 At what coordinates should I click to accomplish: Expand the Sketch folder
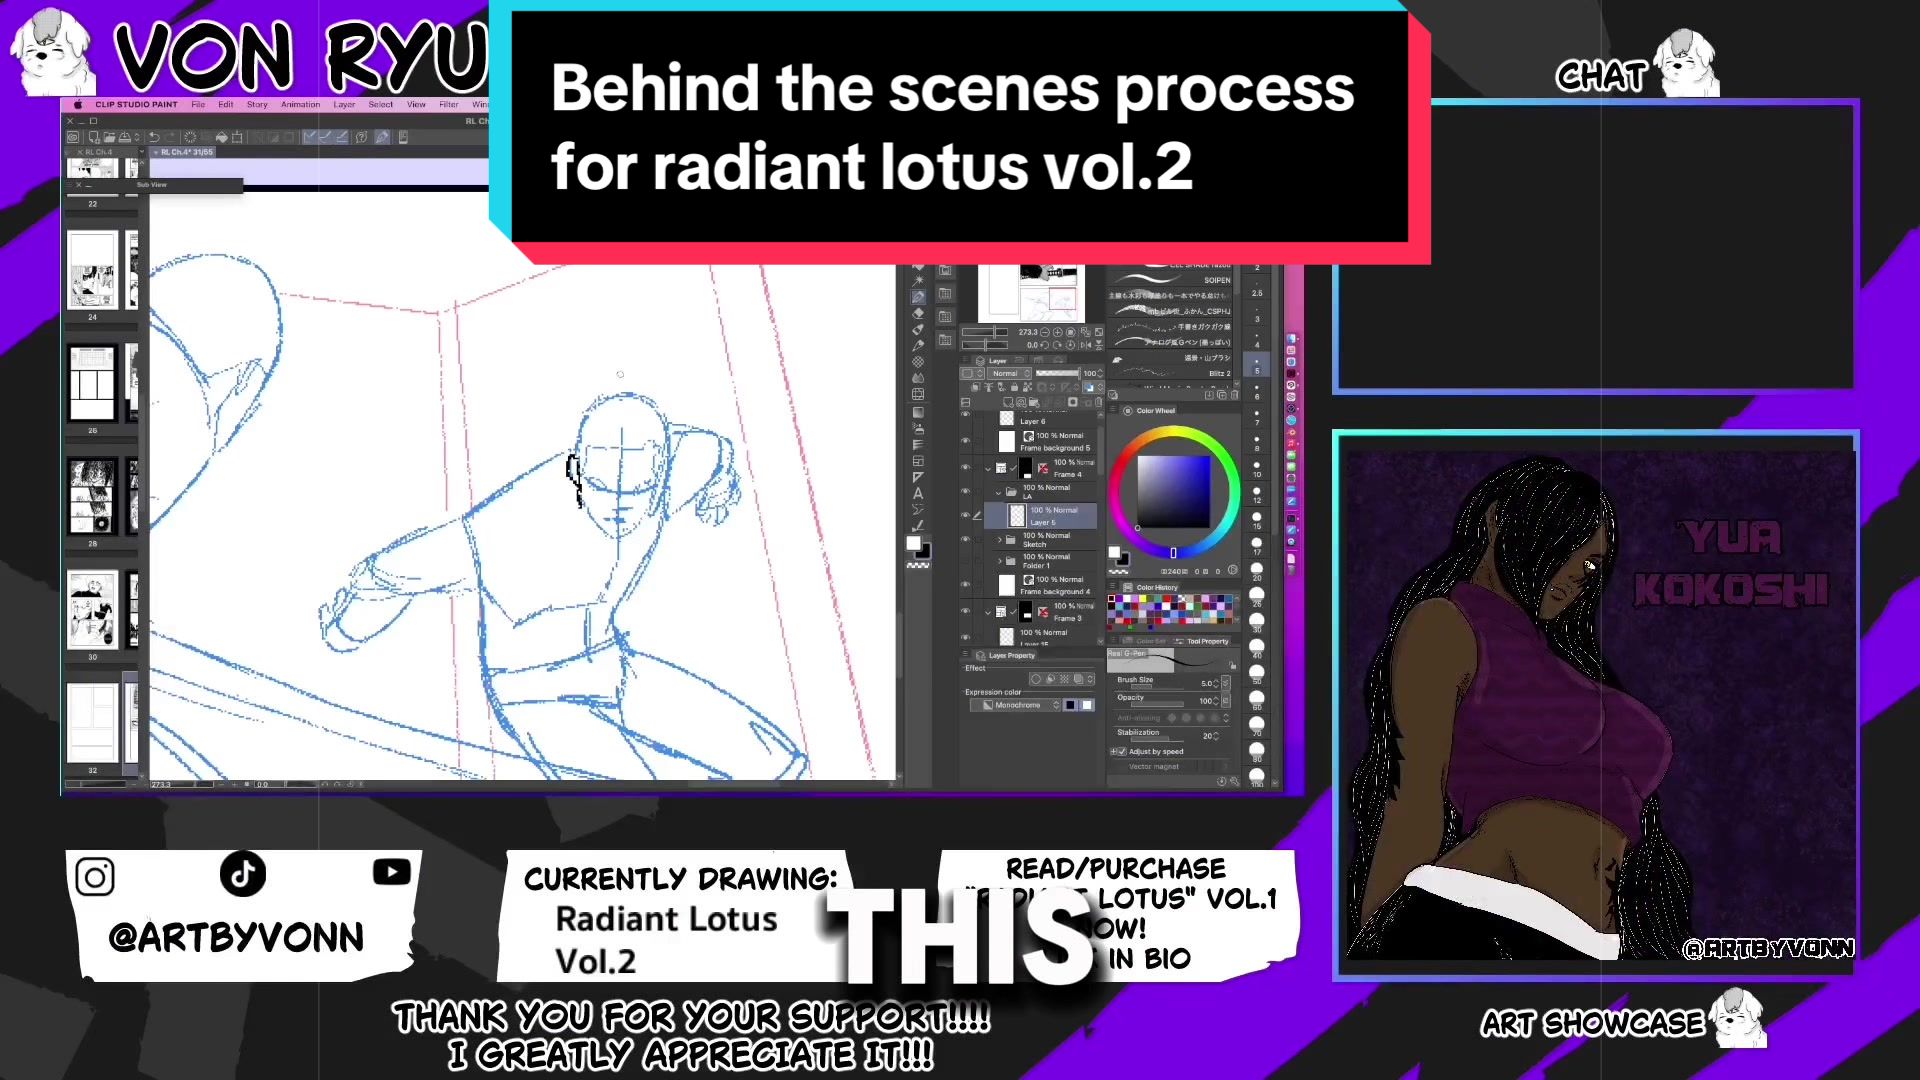[1000, 540]
